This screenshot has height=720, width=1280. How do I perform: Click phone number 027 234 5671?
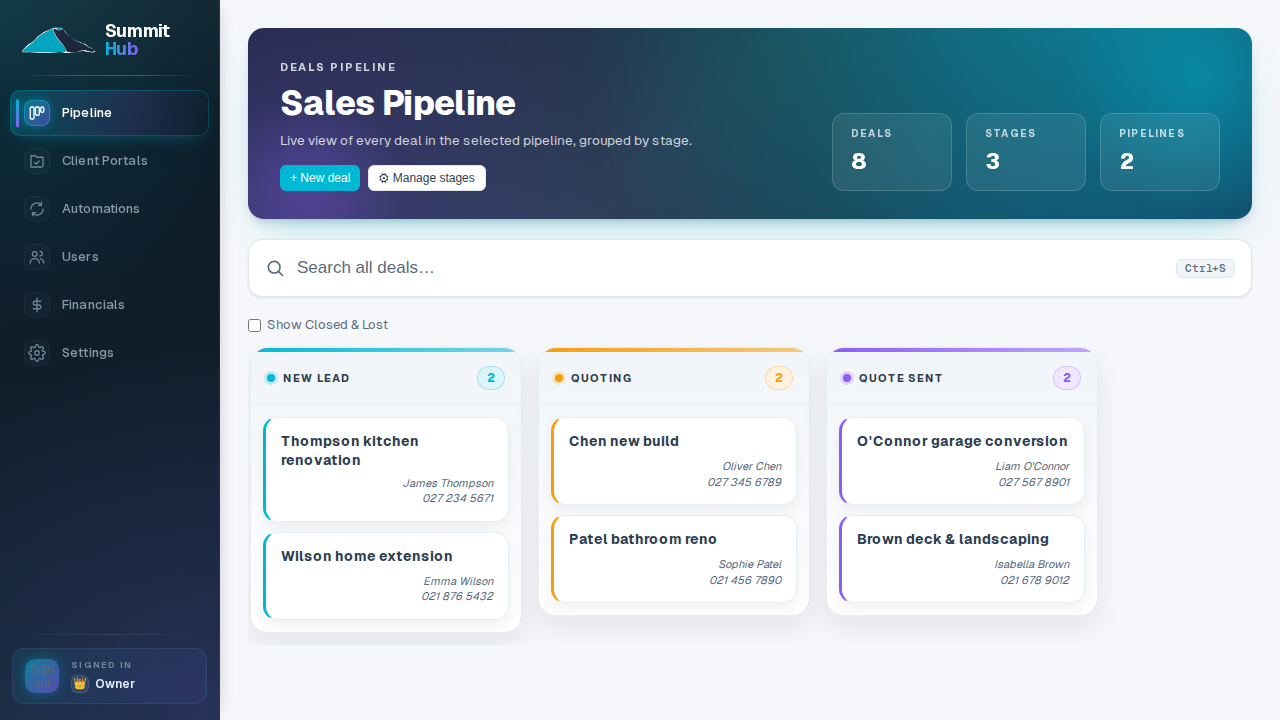pyautogui.click(x=457, y=498)
